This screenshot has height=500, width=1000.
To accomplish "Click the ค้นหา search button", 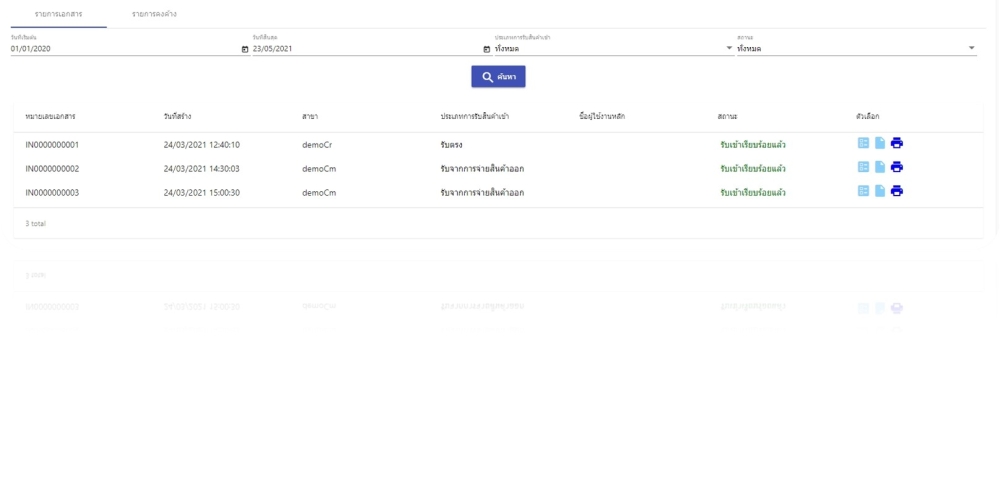I will coord(498,77).
